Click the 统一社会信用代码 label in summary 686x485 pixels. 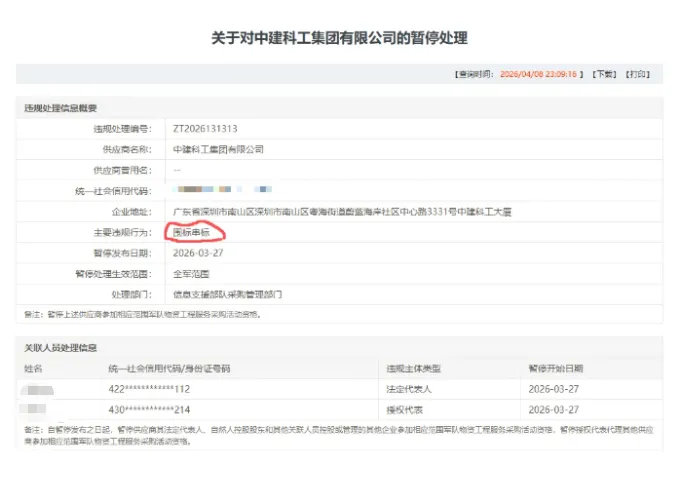[x=113, y=191]
